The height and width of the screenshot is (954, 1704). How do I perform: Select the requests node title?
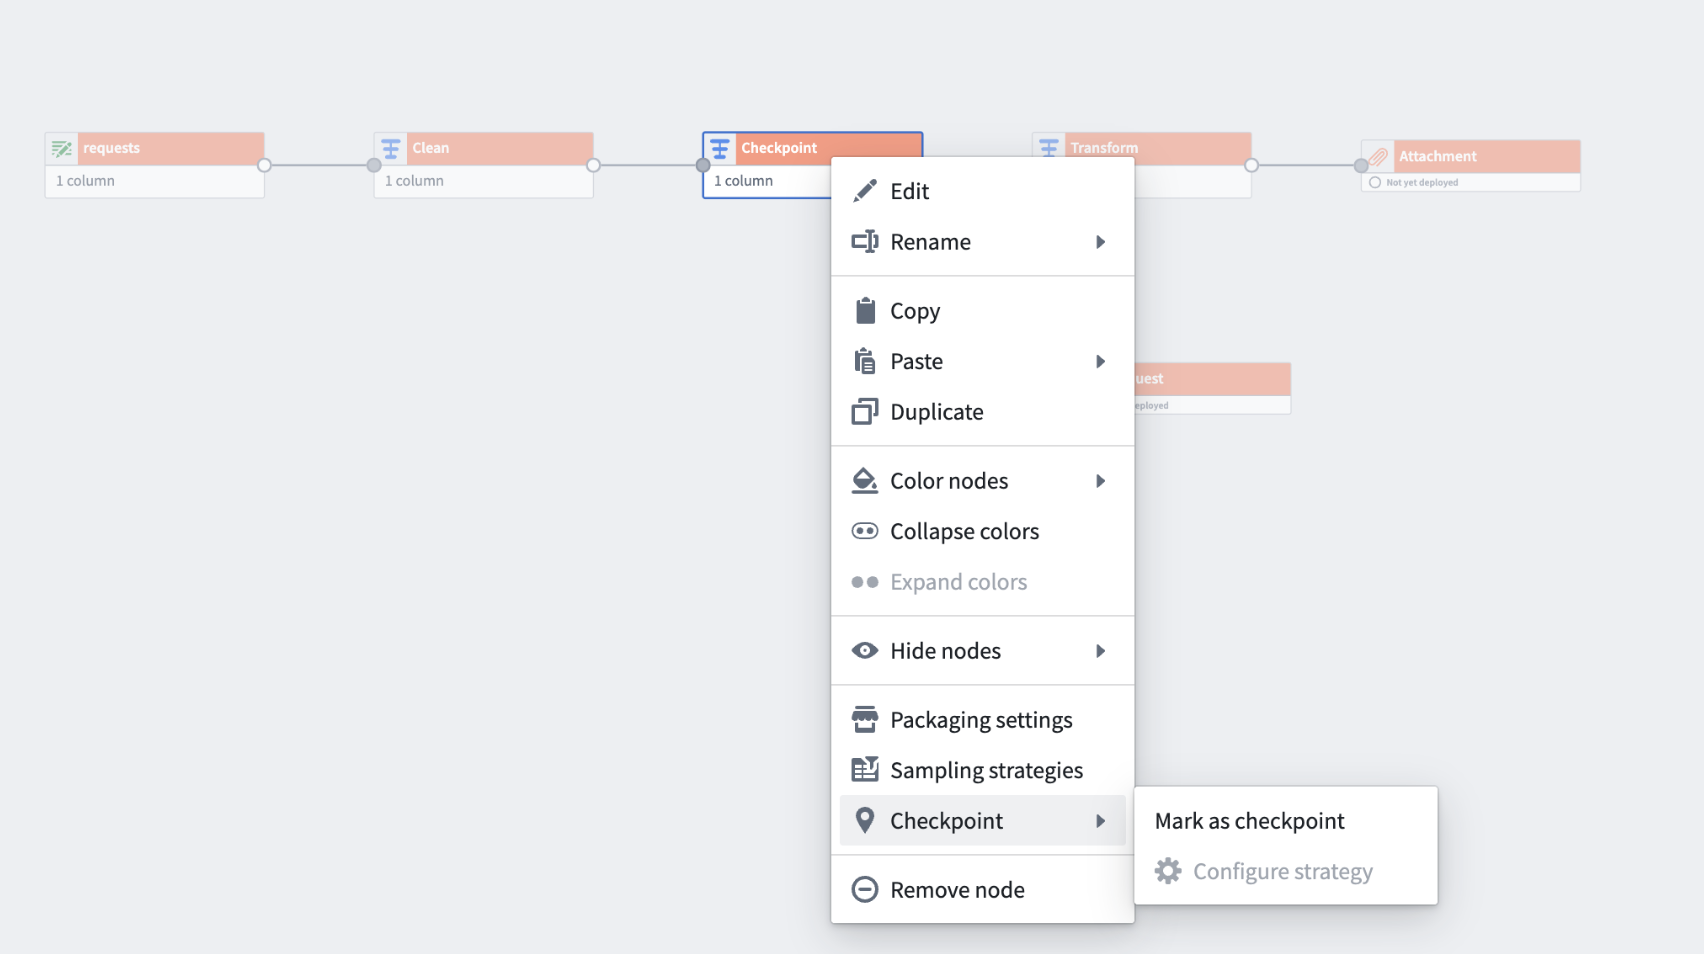click(111, 148)
